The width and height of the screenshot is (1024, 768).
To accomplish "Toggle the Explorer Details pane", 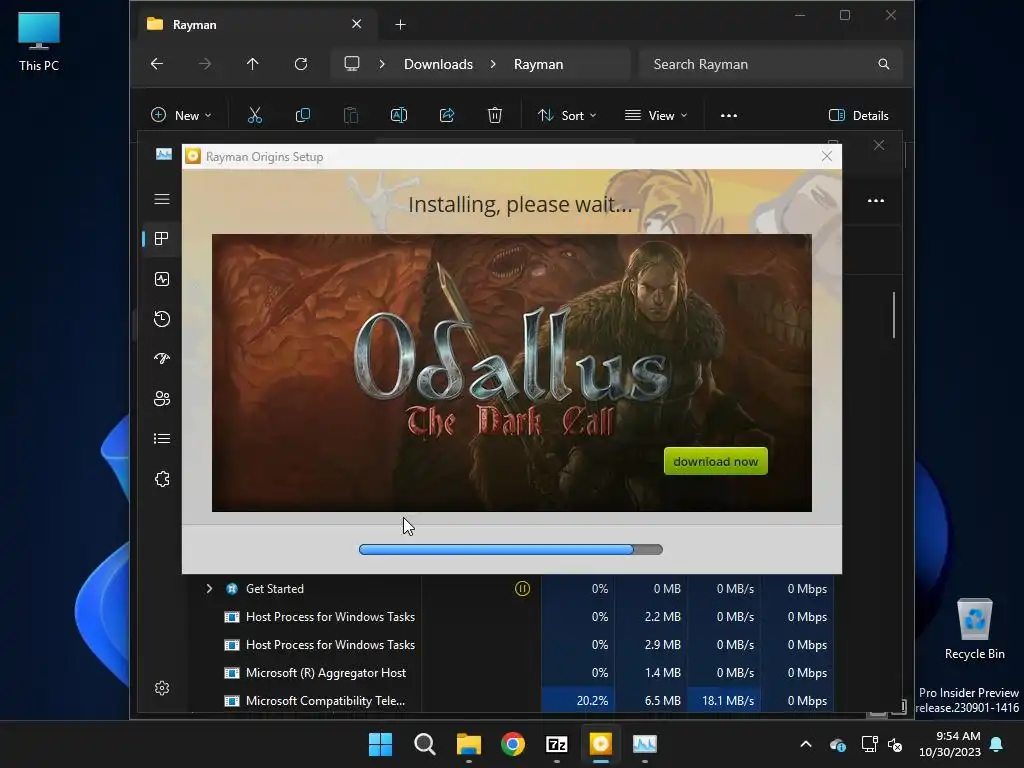I will pos(858,116).
